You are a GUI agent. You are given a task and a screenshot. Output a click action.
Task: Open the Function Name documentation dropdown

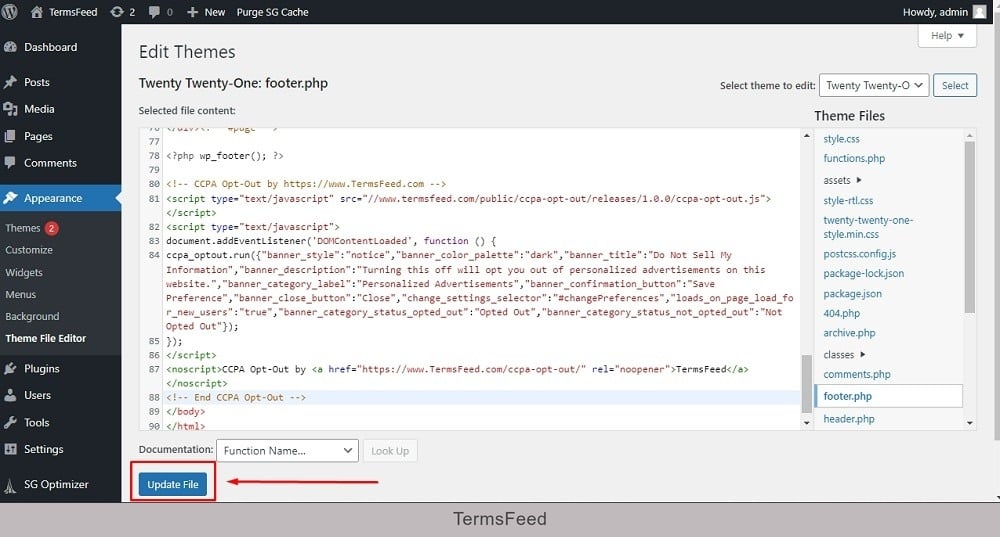(287, 451)
